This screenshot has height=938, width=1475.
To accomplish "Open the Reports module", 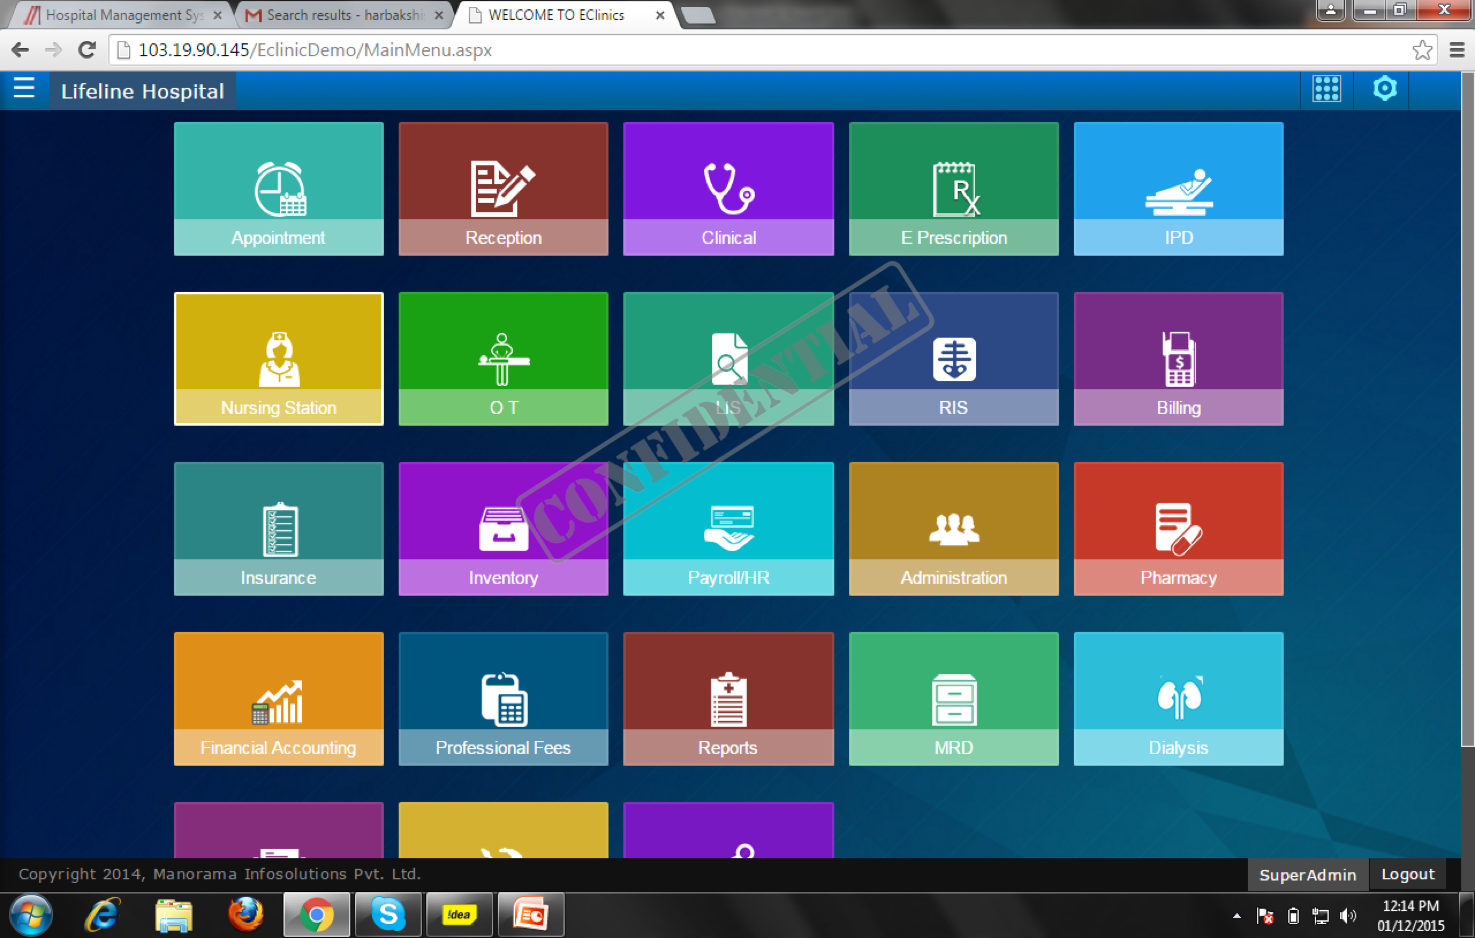I will 728,698.
